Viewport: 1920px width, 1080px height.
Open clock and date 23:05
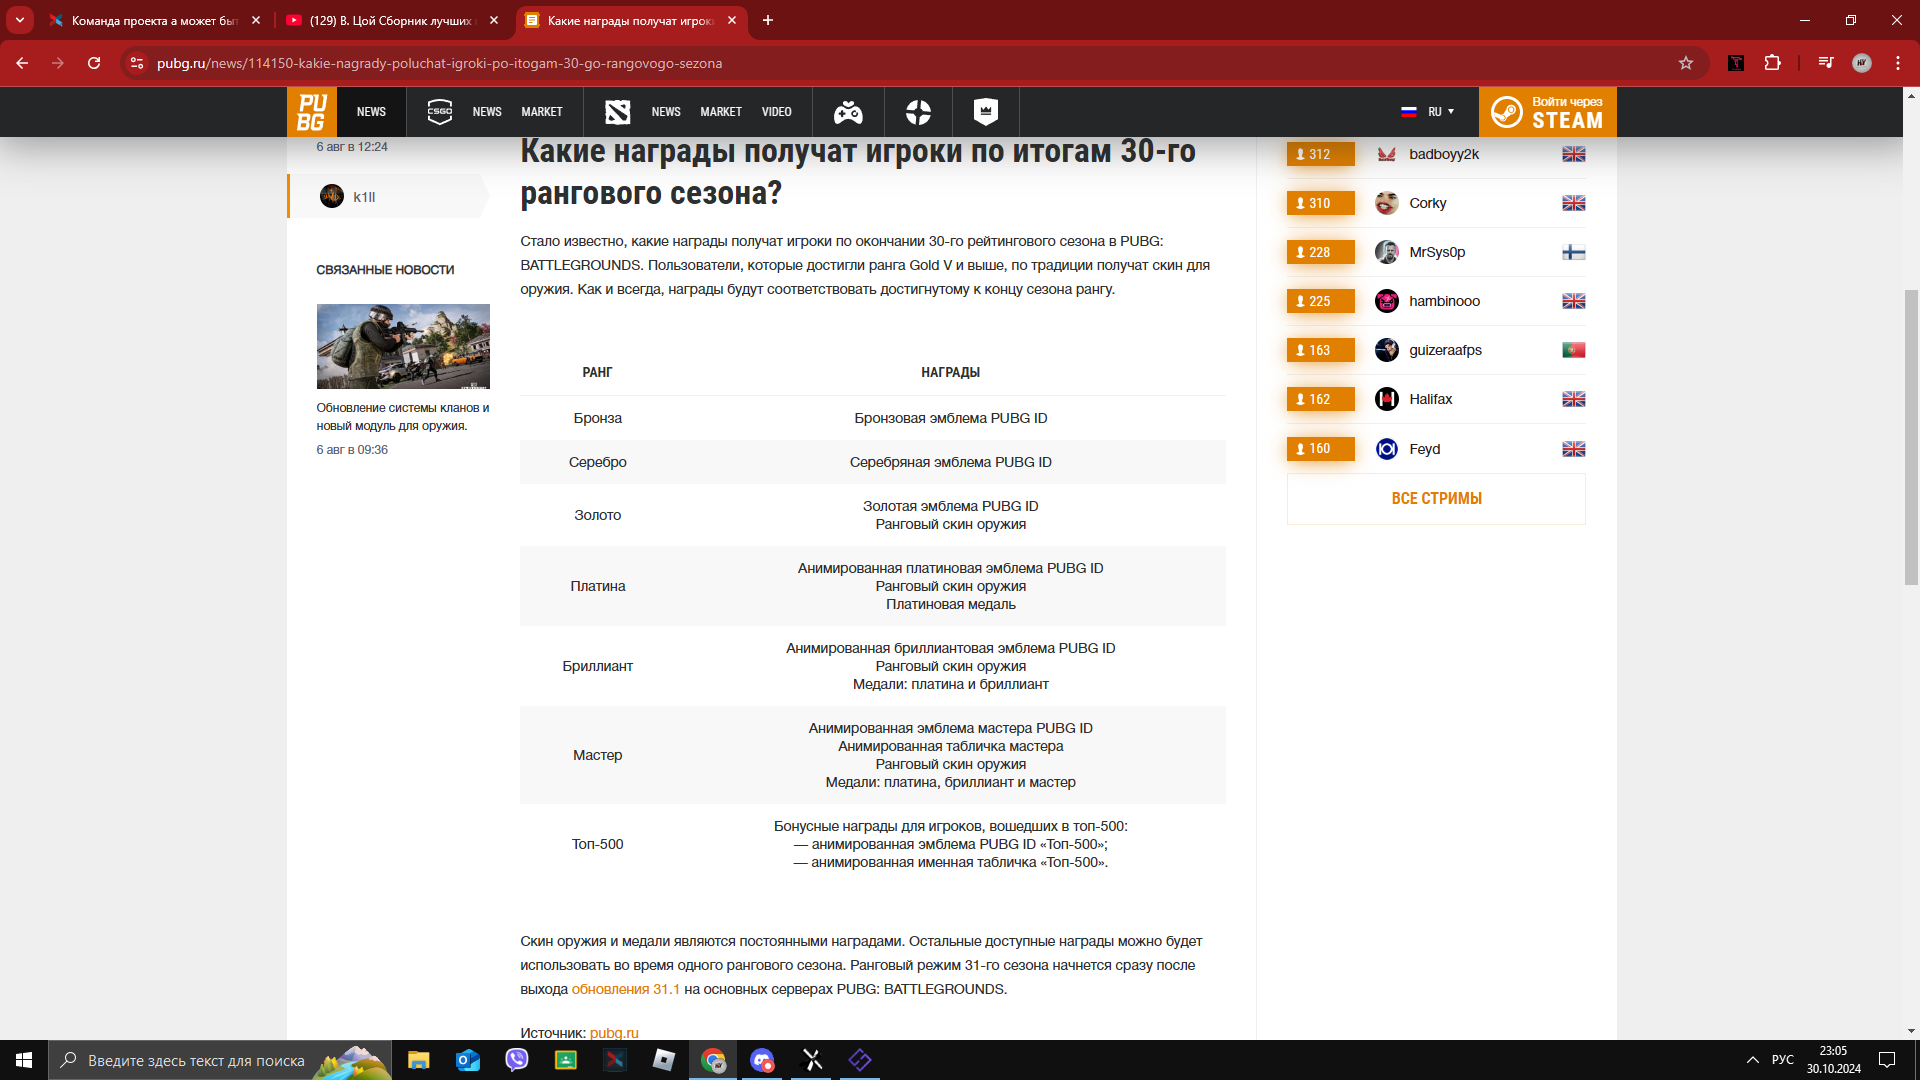[x=1834, y=1060]
